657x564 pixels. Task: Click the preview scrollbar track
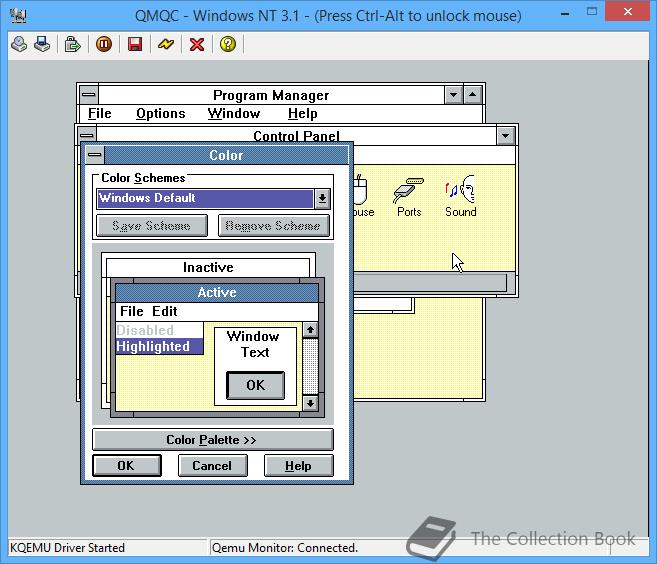(310, 367)
